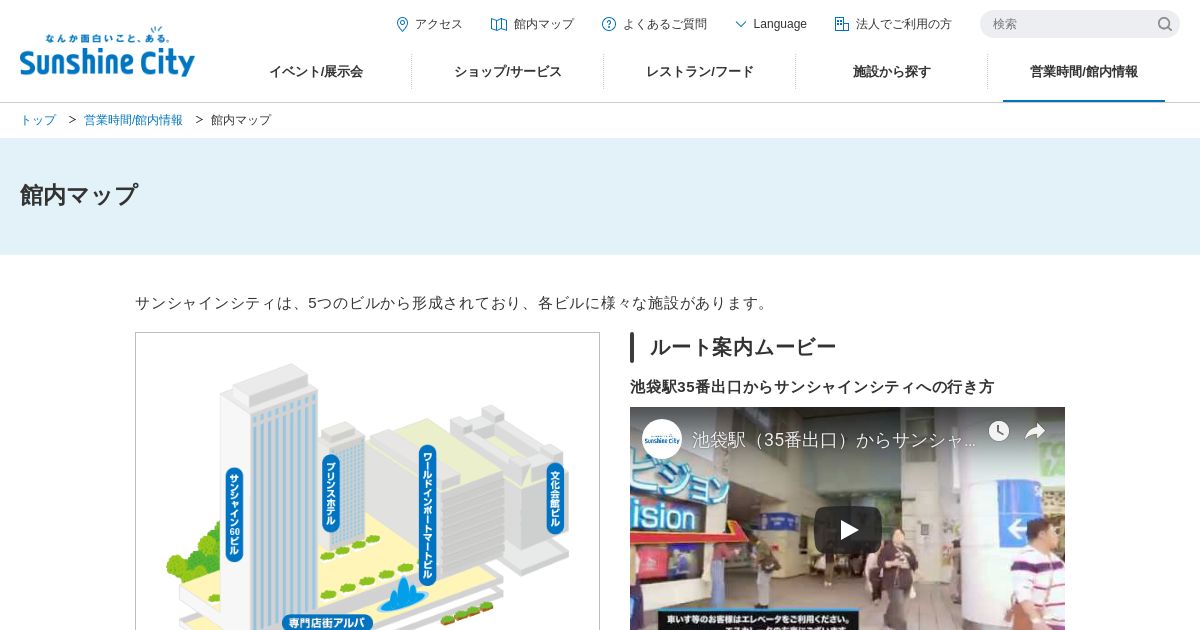Click the ルート案内ムービー heading
The width and height of the screenshot is (1200, 630).
tap(742, 347)
